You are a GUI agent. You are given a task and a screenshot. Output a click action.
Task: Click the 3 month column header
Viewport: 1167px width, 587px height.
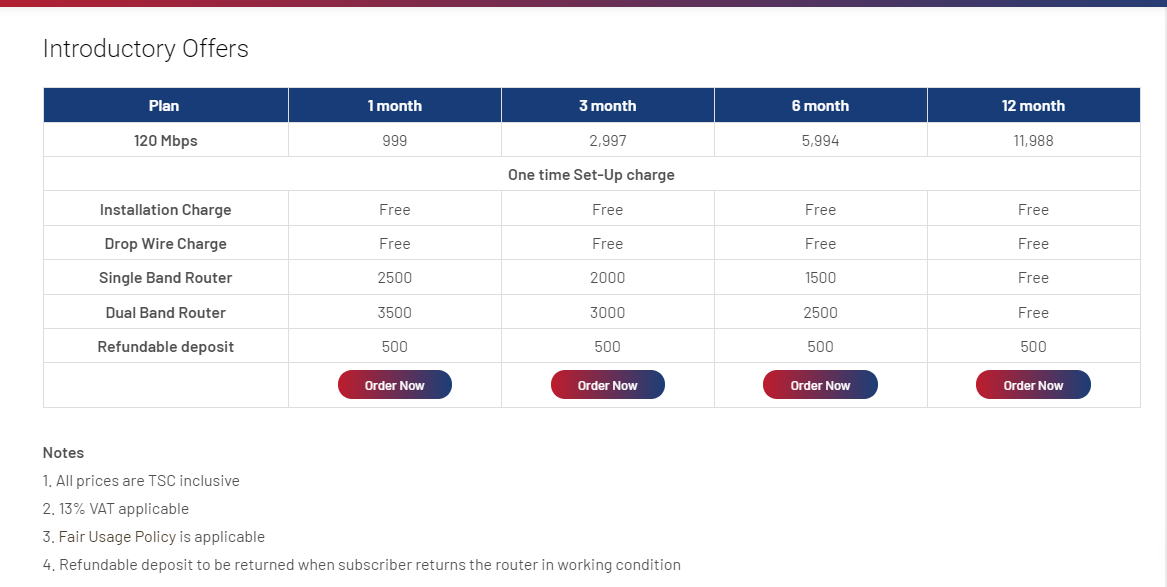(x=607, y=105)
